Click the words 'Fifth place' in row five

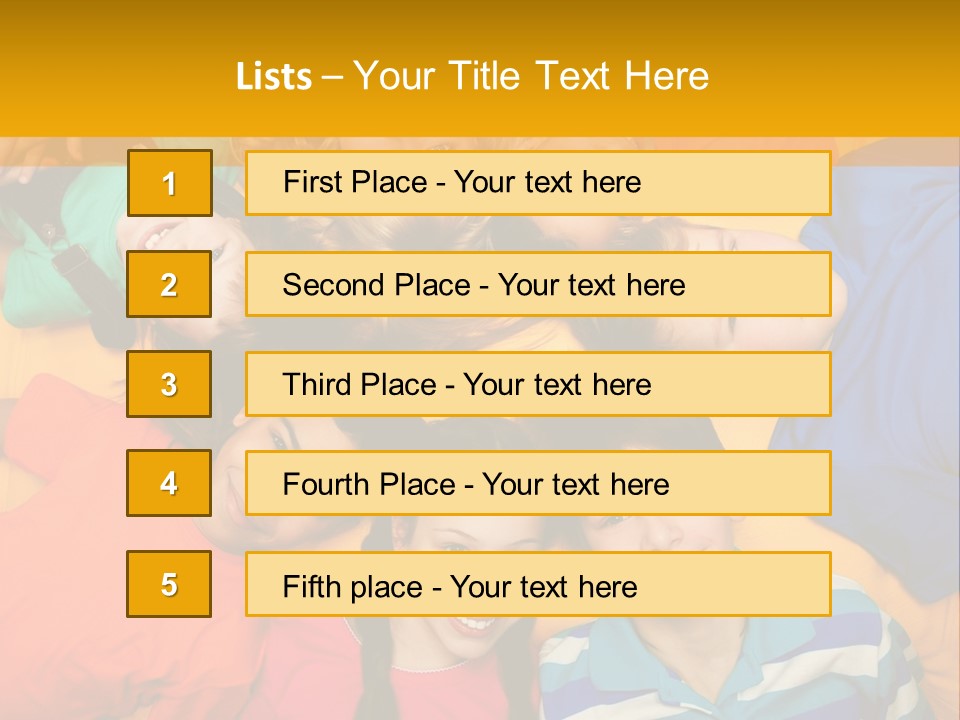point(353,587)
